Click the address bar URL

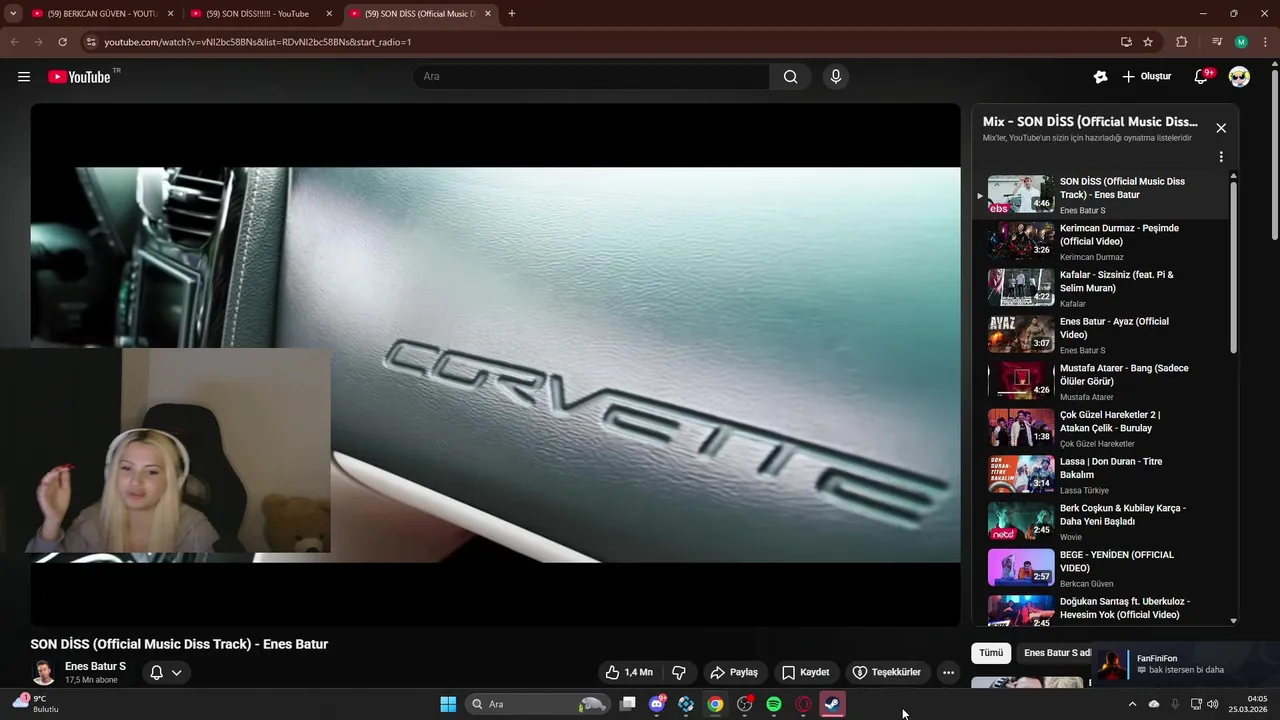[258, 42]
